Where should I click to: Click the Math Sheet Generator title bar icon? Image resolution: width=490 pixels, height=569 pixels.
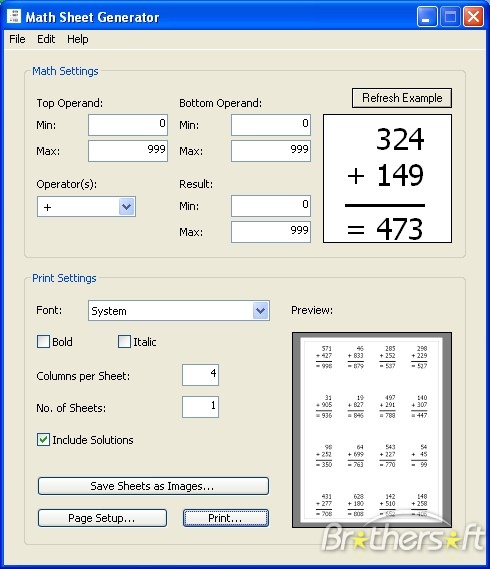pyautogui.click(x=14, y=17)
